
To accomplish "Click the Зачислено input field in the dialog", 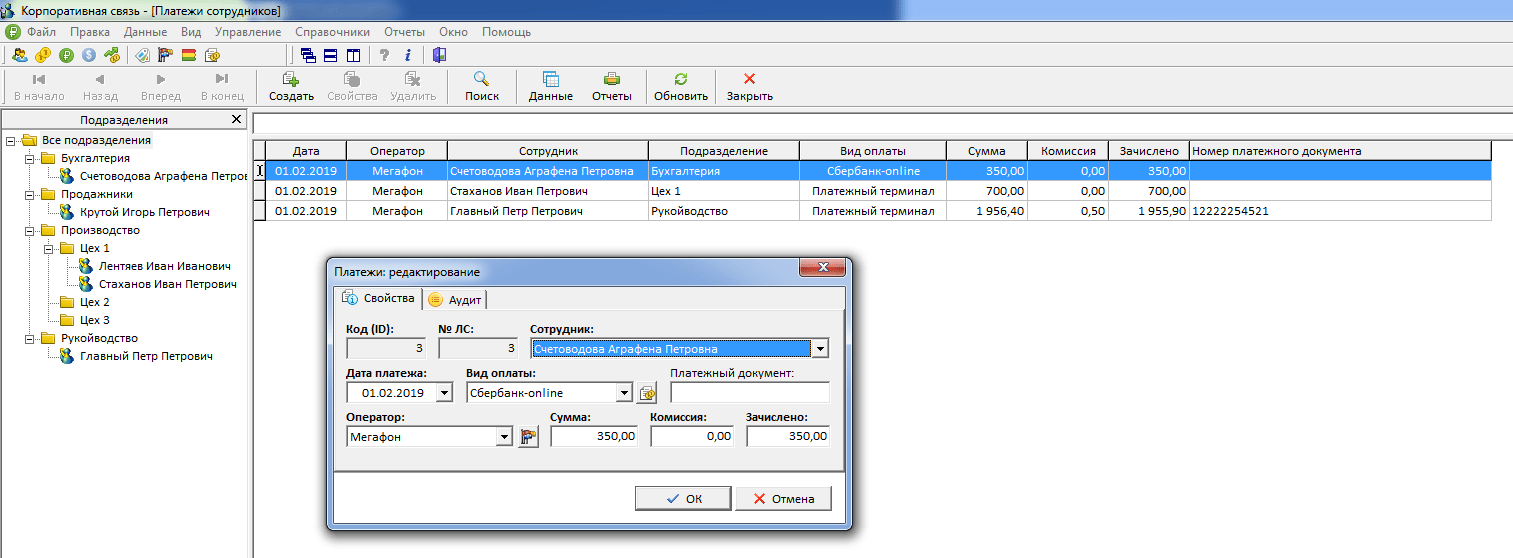I will coord(788,437).
